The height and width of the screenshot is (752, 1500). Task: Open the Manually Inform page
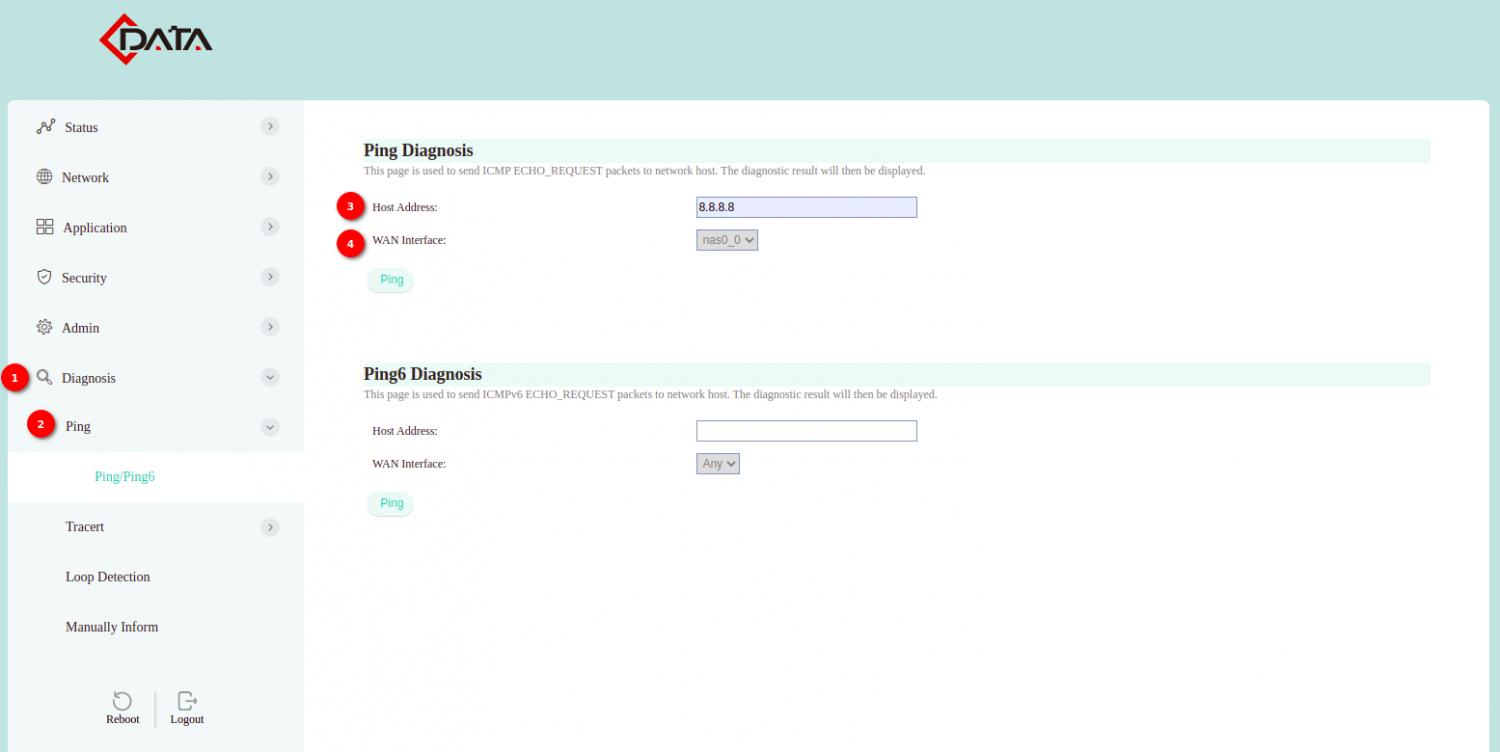[x=111, y=627]
